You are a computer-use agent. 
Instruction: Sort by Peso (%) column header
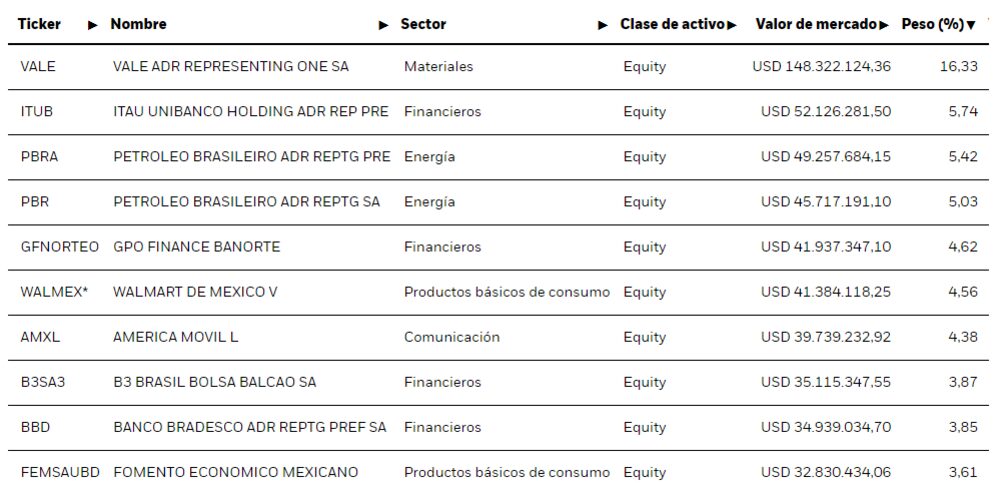(932, 24)
